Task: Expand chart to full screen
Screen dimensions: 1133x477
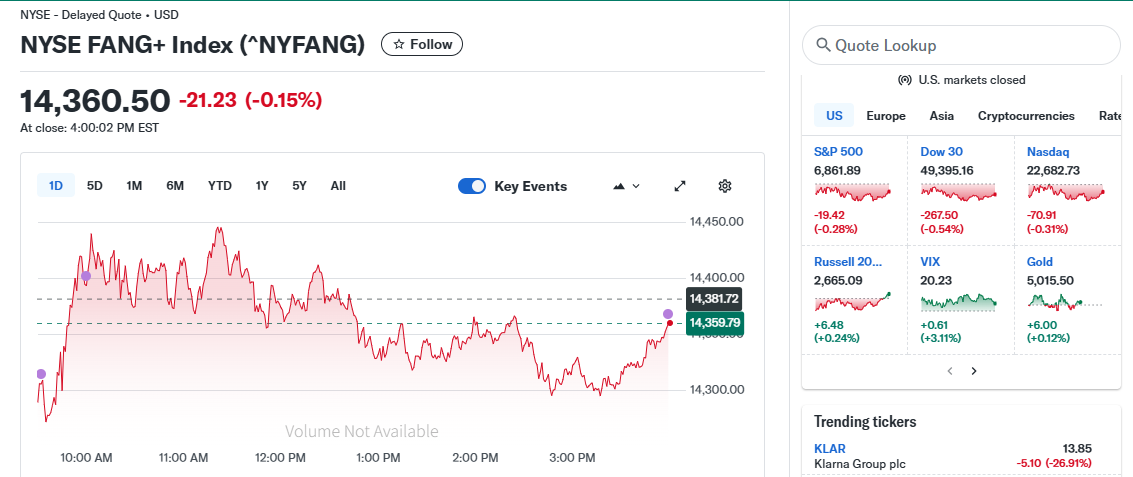Action: pyautogui.click(x=680, y=186)
